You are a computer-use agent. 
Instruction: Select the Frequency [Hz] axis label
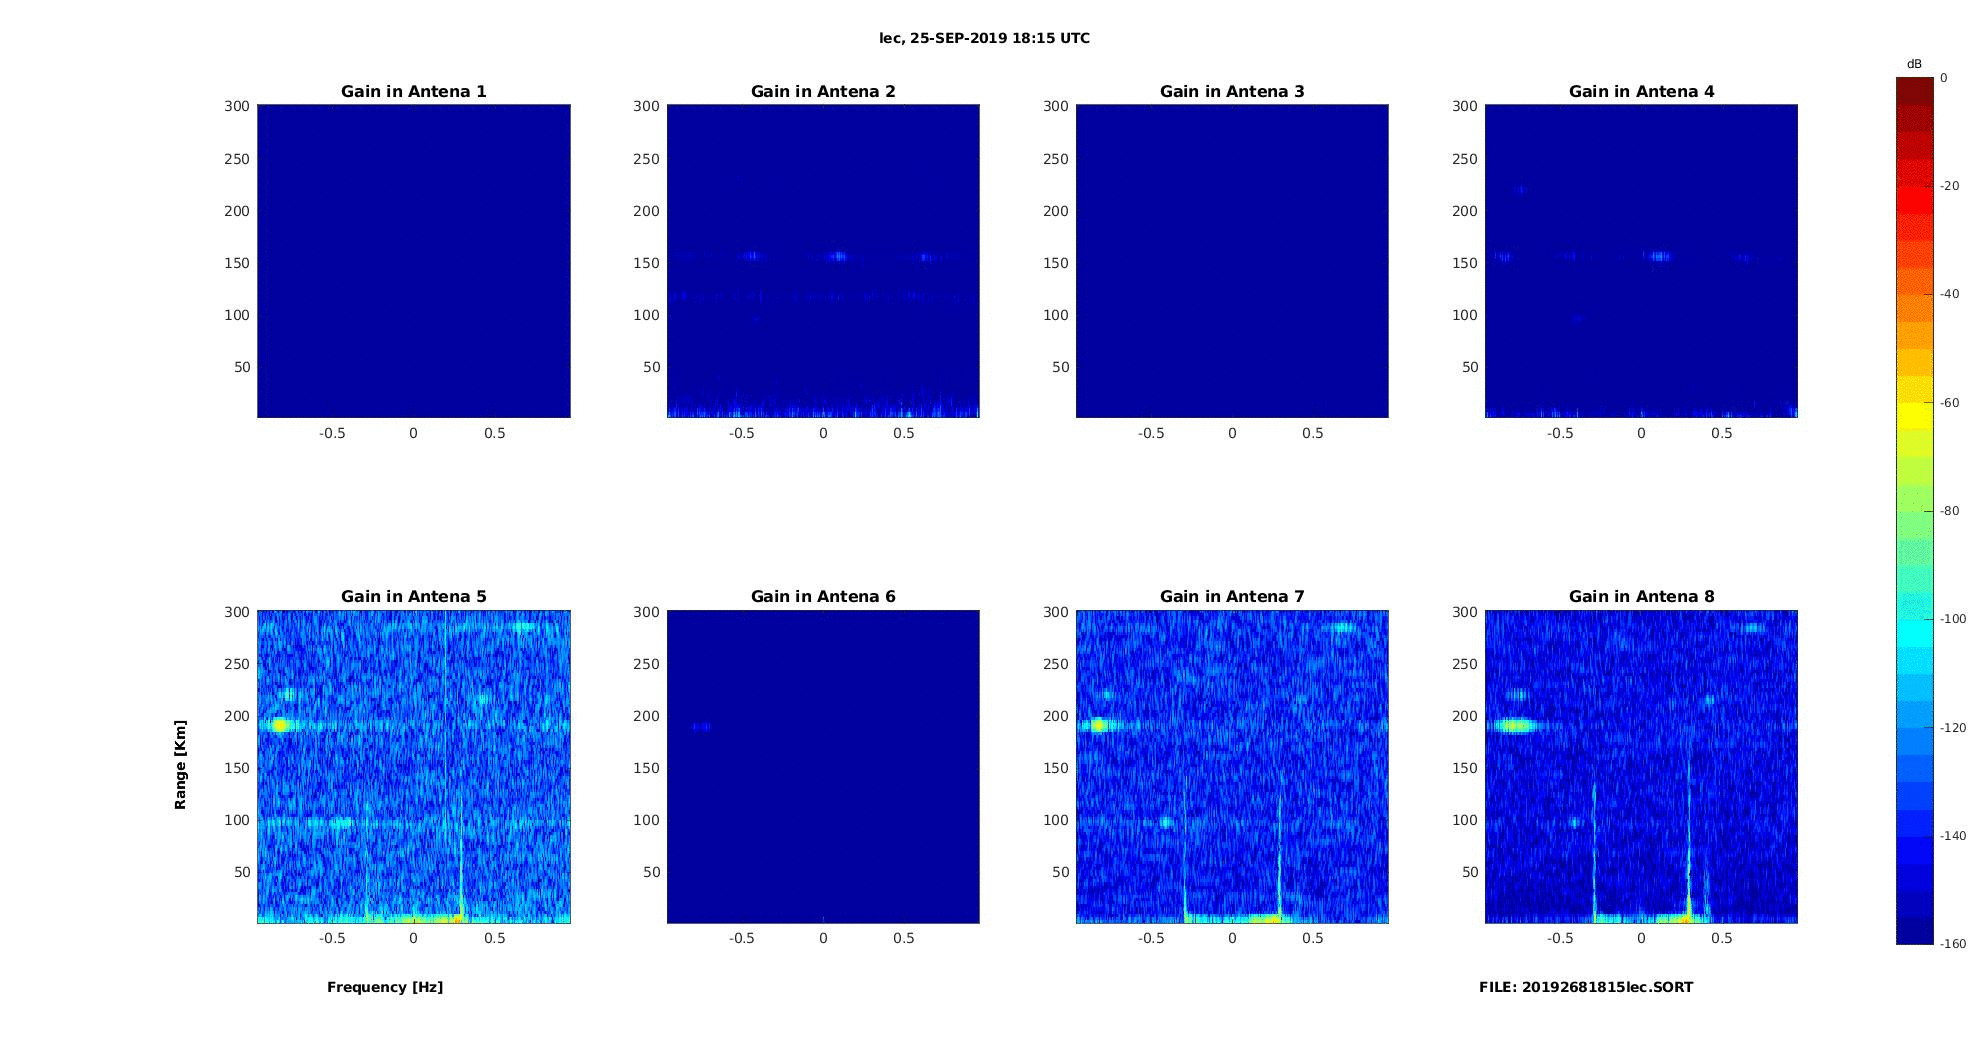[385, 987]
